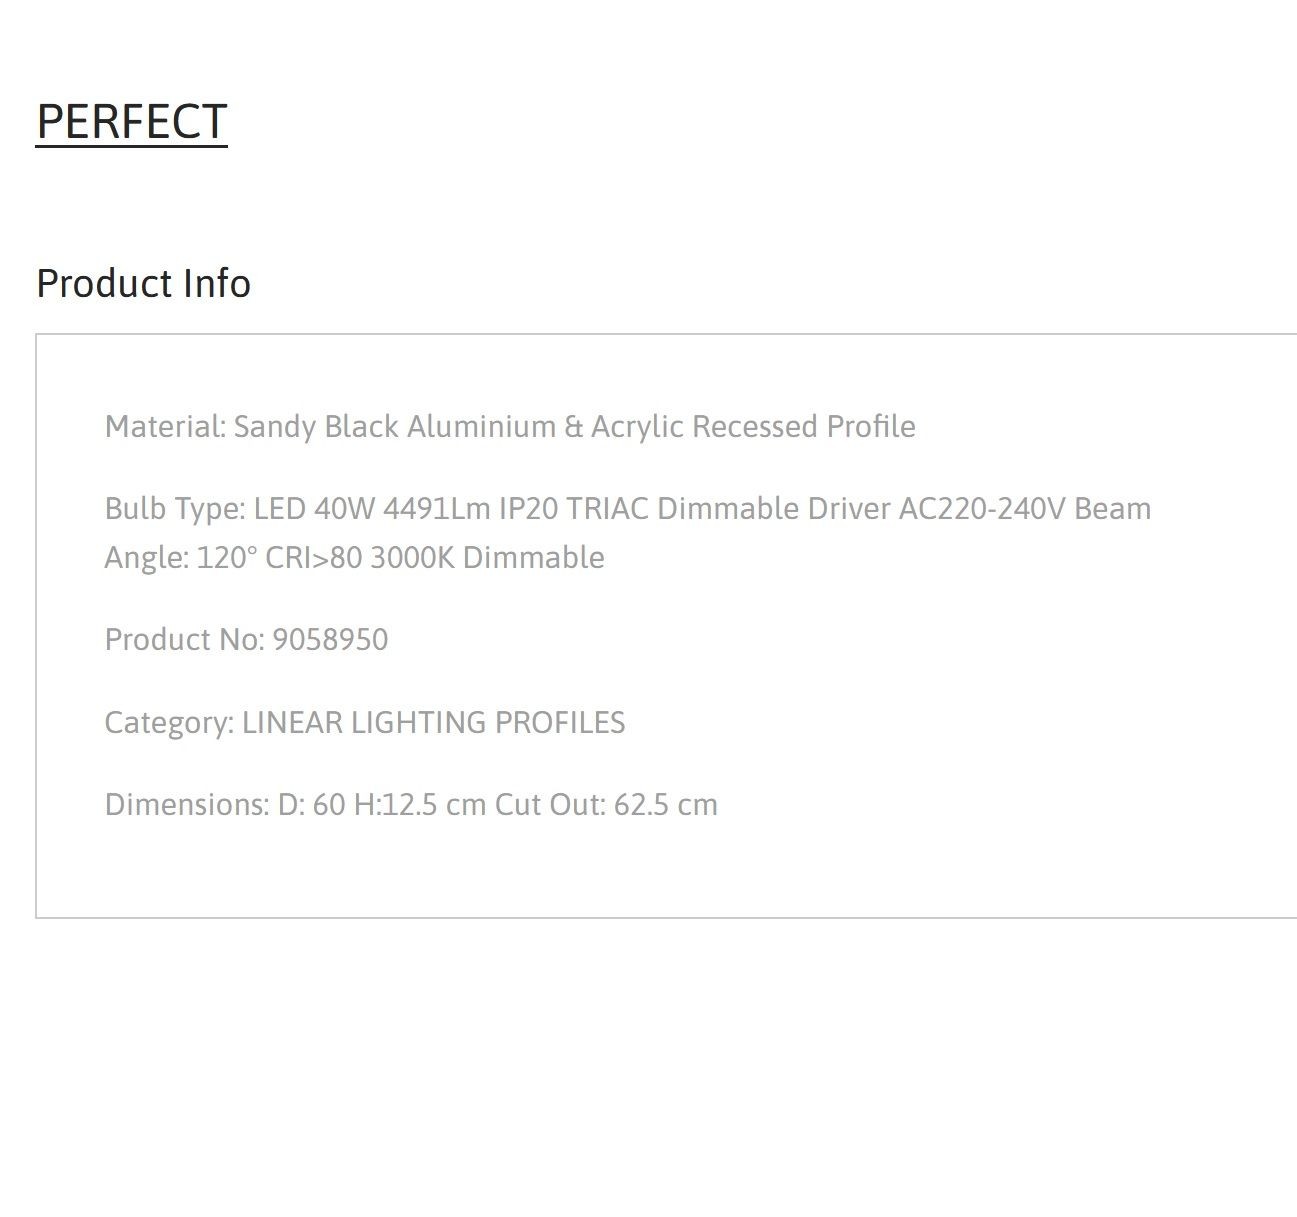Click the Cut Out 62.5 cm text

point(606,804)
